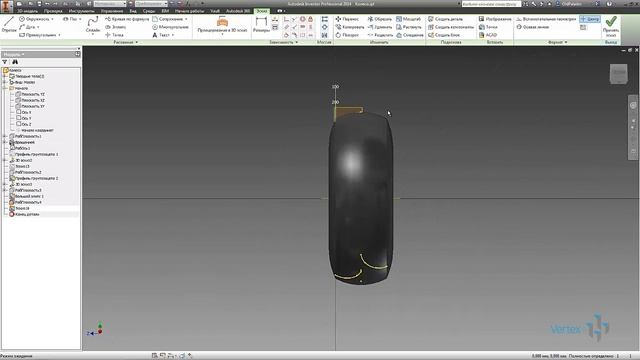The width and height of the screenshot is (640, 360).
Task: Click Создать деталь make part tool
Action: click(445, 19)
